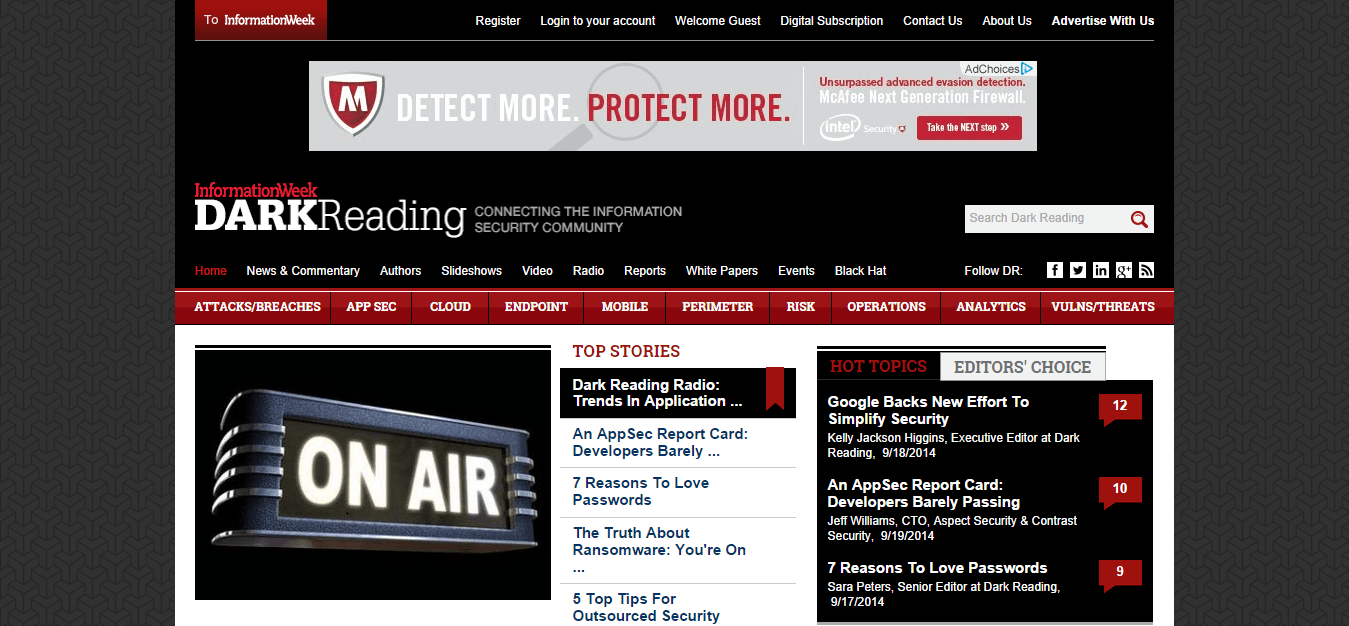
Task: Open the Black Hat page
Action: click(x=860, y=271)
